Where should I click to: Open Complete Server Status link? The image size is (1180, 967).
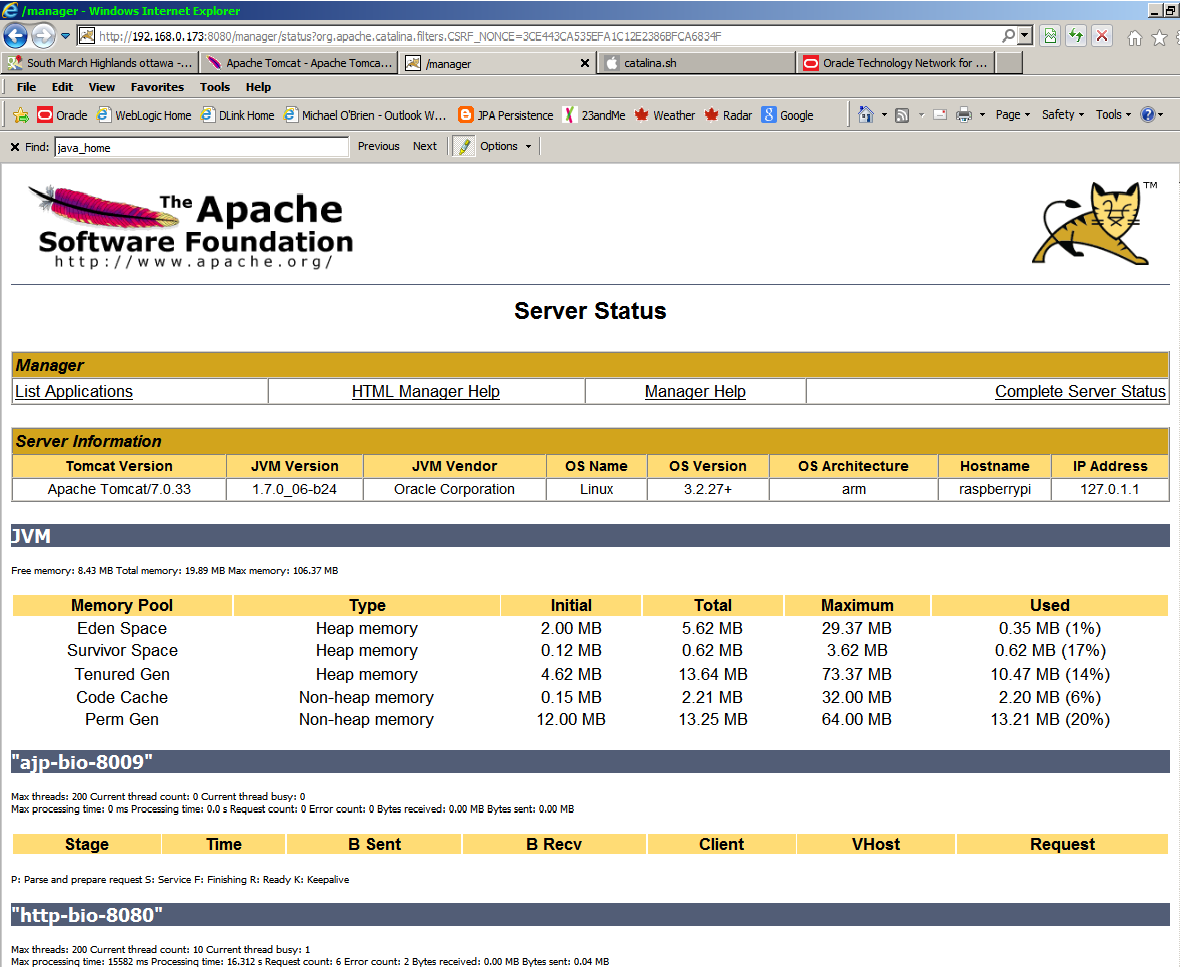[1080, 391]
